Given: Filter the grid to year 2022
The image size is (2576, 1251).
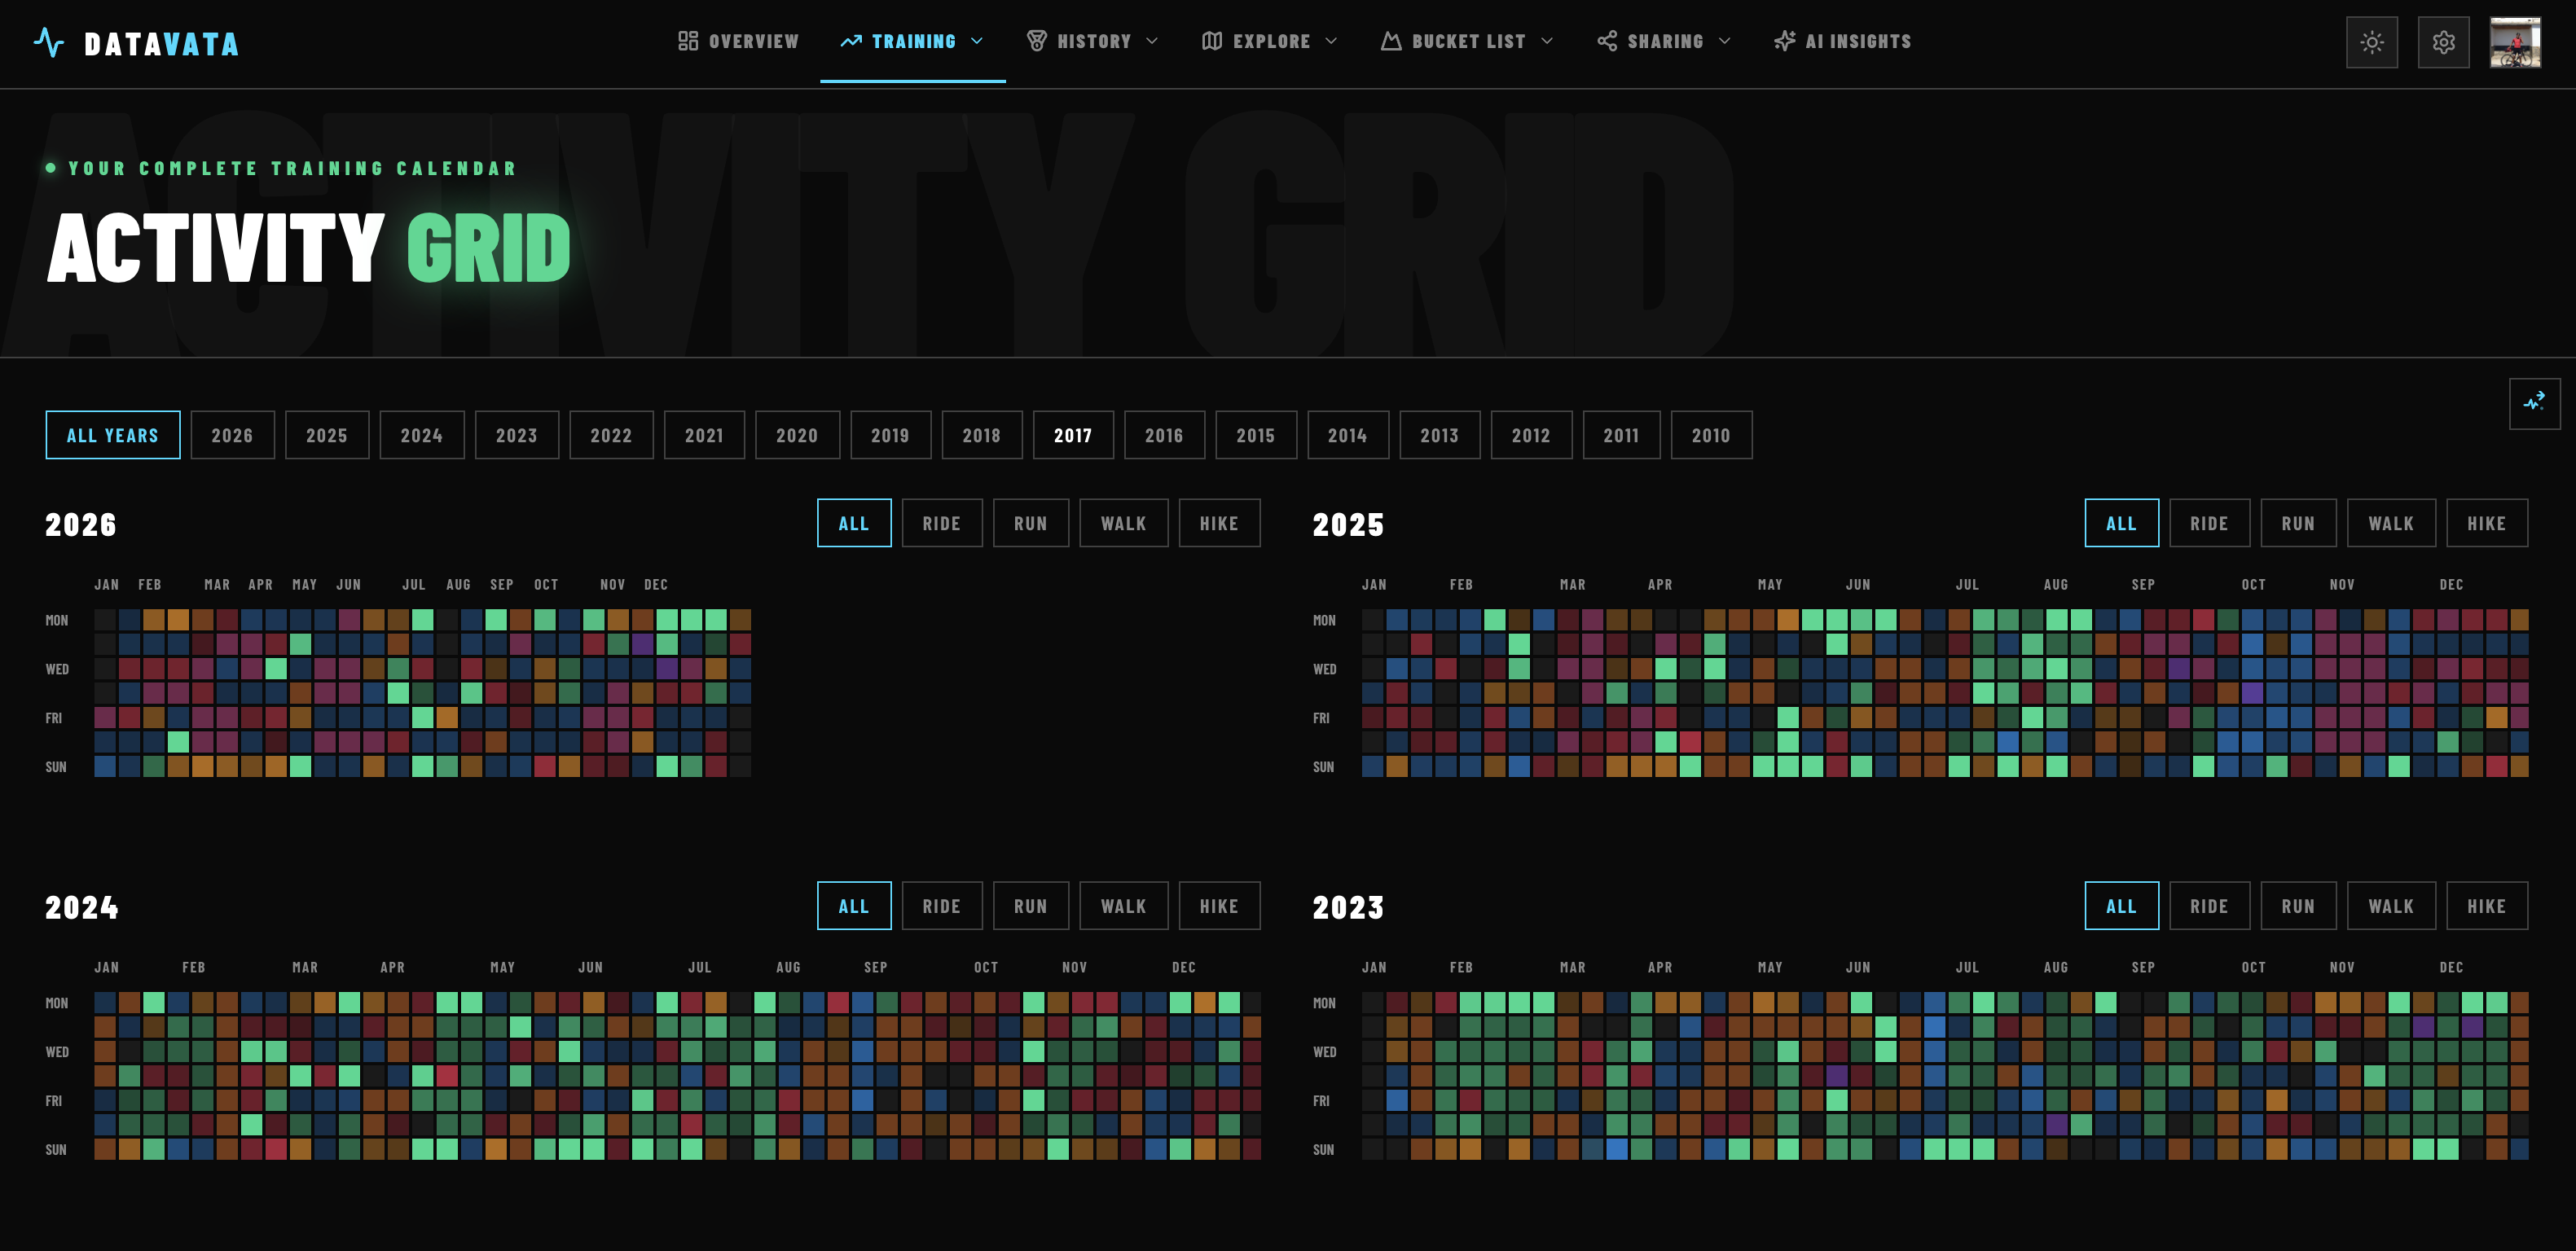Looking at the screenshot, I should pos(611,435).
